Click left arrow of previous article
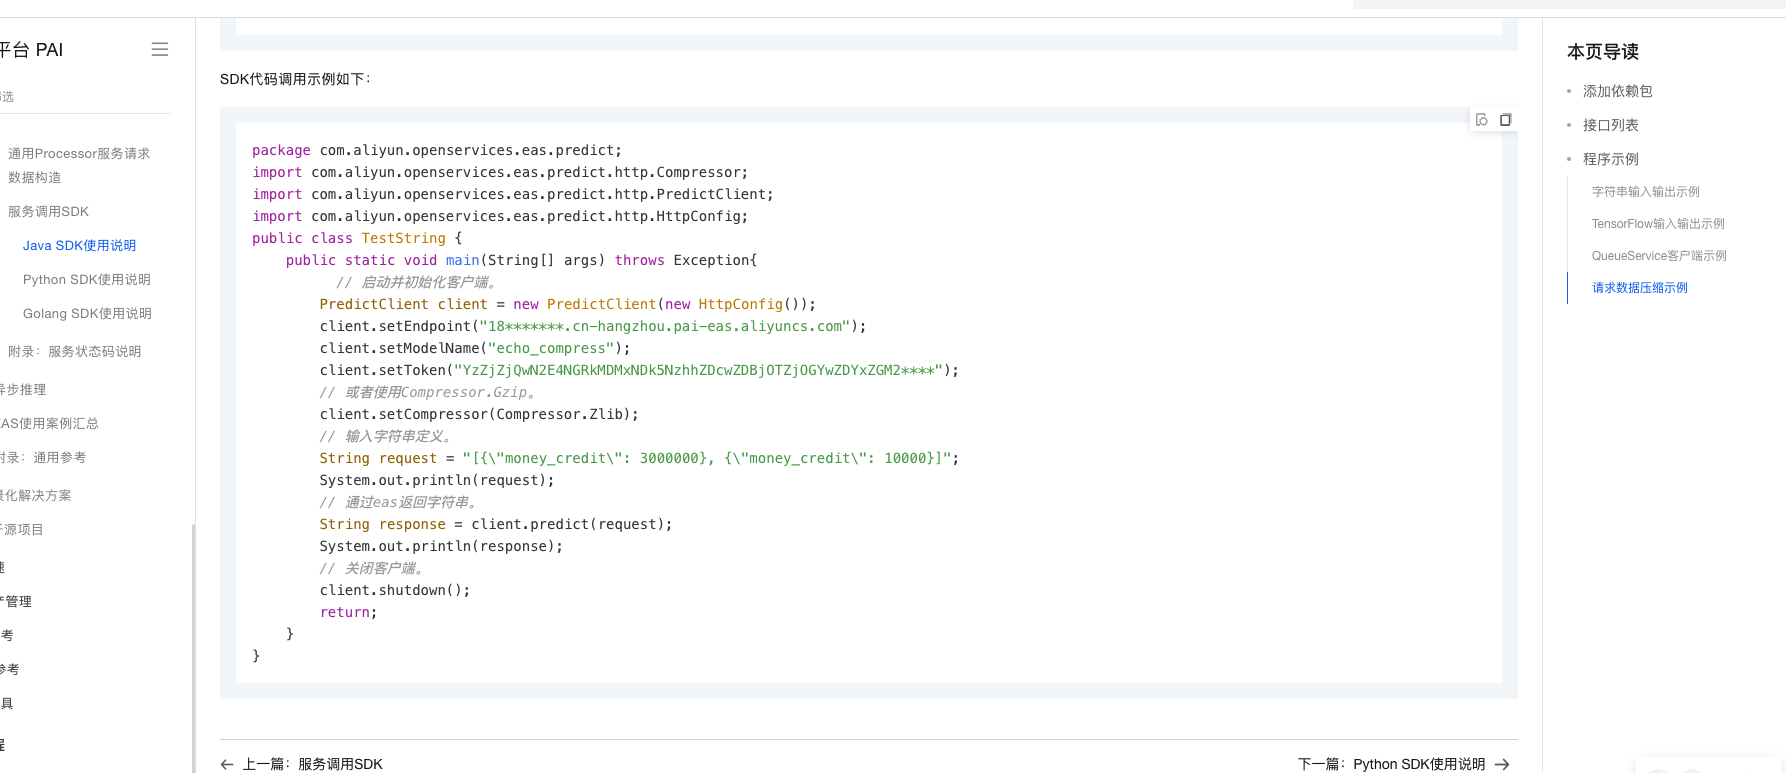Viewport: 1786px width, 773px height. pyautogui.click(x=227, y=764)
